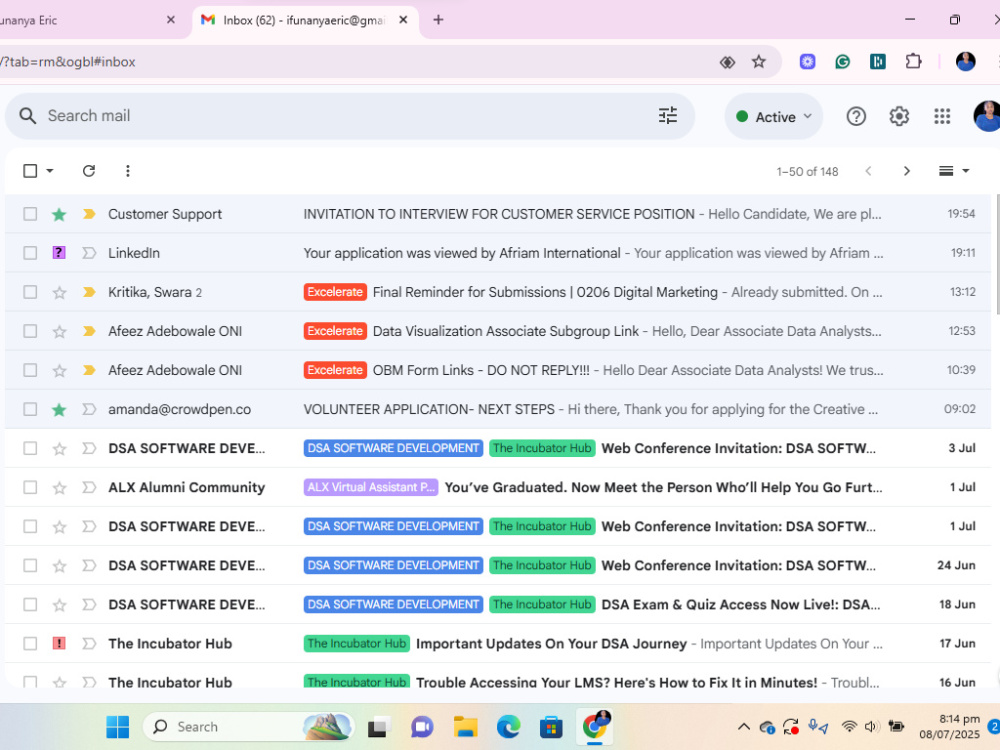Go to the next page of emails

click(x=906, y=171)
